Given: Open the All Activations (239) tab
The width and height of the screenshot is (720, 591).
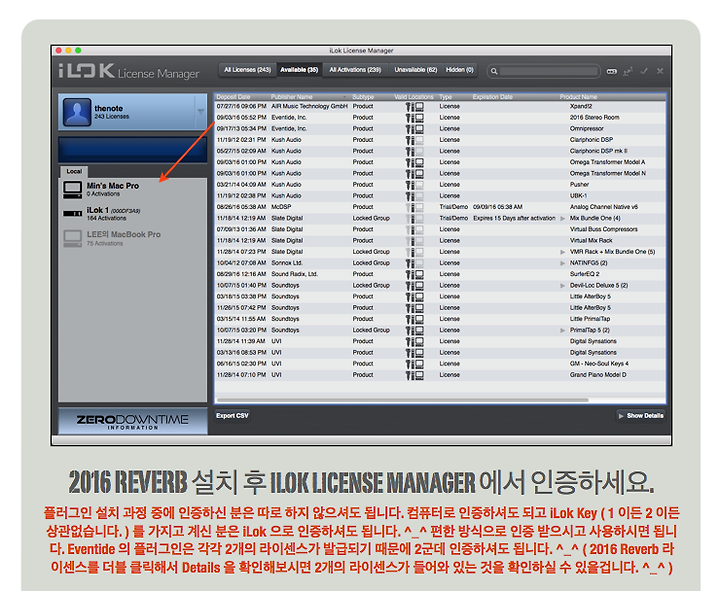Looking at the screenshot, I should click(355, 70).
